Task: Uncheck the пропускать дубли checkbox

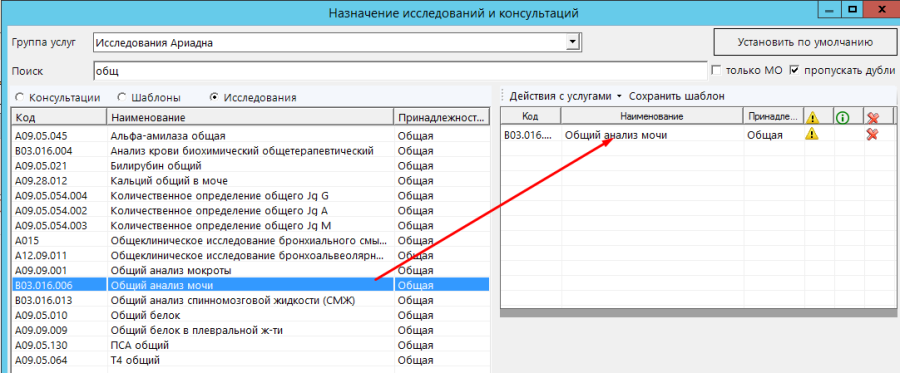Action: (x=794, y=70)
